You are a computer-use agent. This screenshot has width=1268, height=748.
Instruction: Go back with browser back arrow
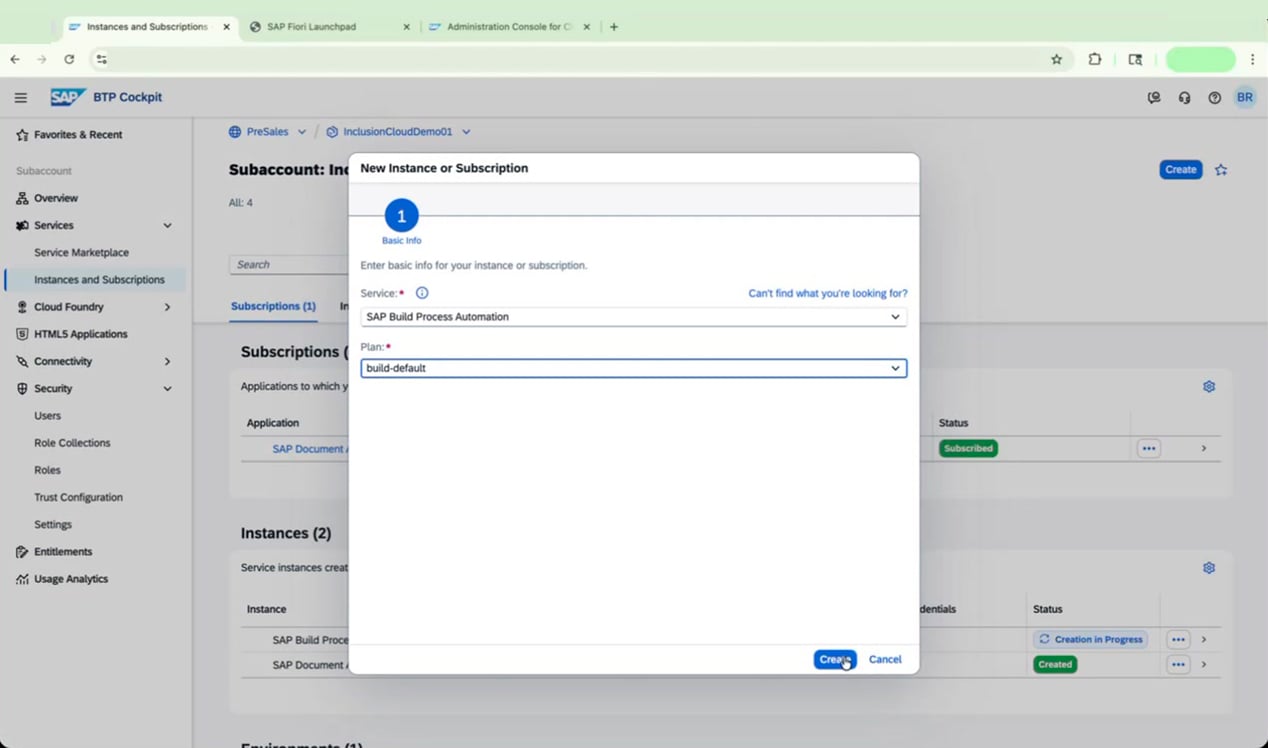(x=15, y=59)
